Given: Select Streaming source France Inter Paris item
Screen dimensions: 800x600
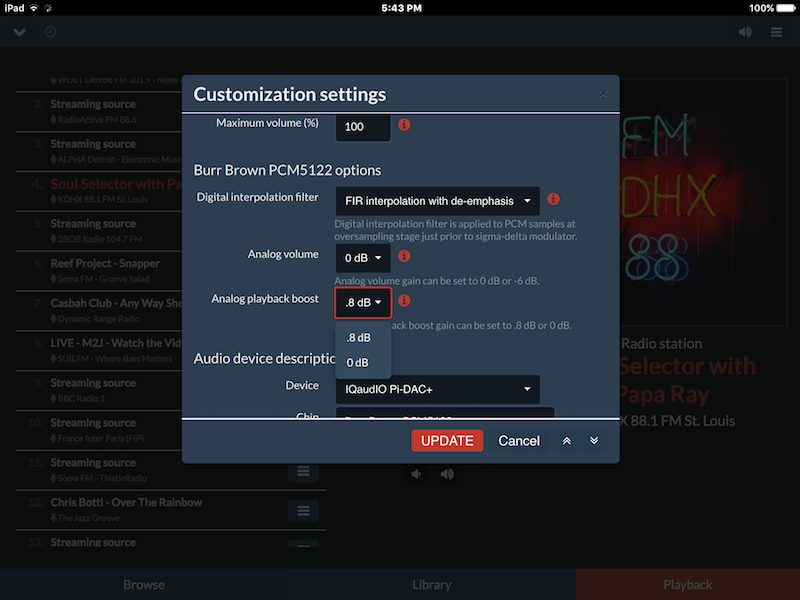Looking at the screenshot, I should [x=98, y=430].
